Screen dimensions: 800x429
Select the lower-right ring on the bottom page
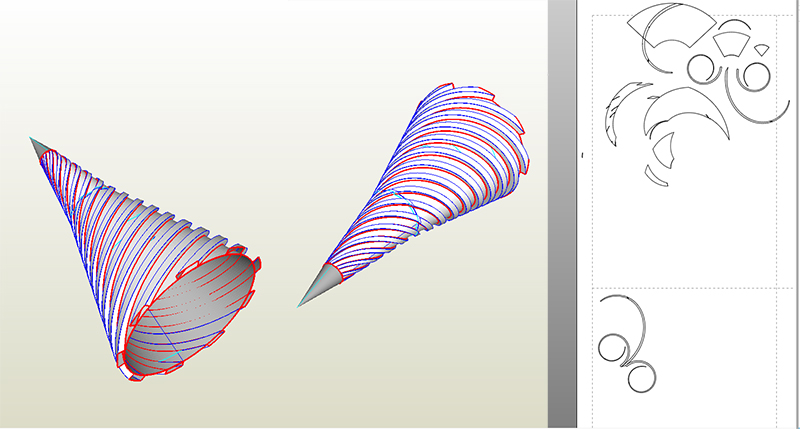coord(642,378)
